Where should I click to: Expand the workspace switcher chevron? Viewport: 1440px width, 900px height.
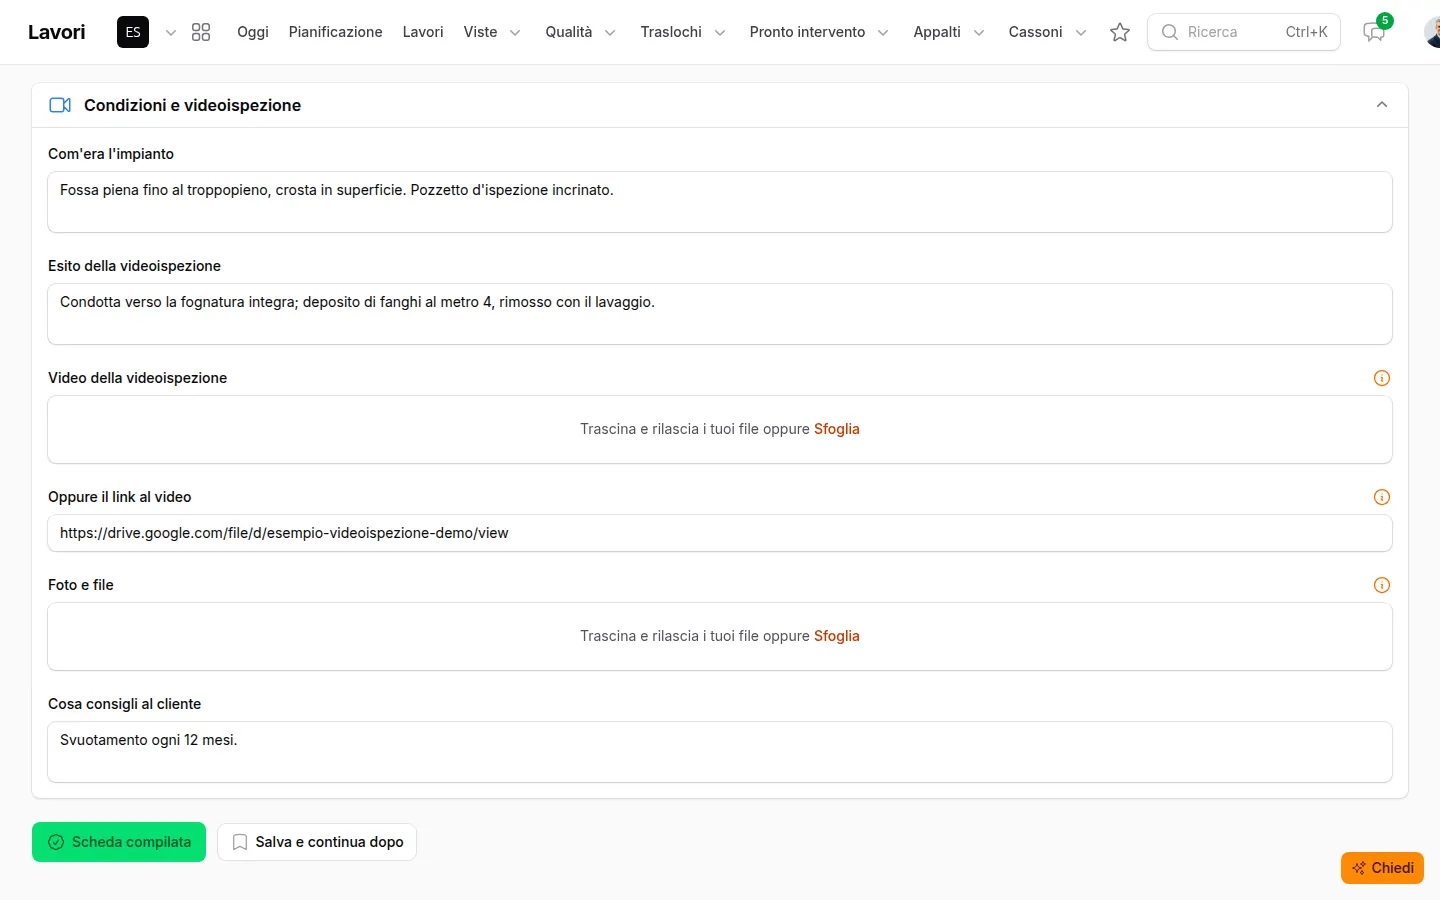pos(171,32)
